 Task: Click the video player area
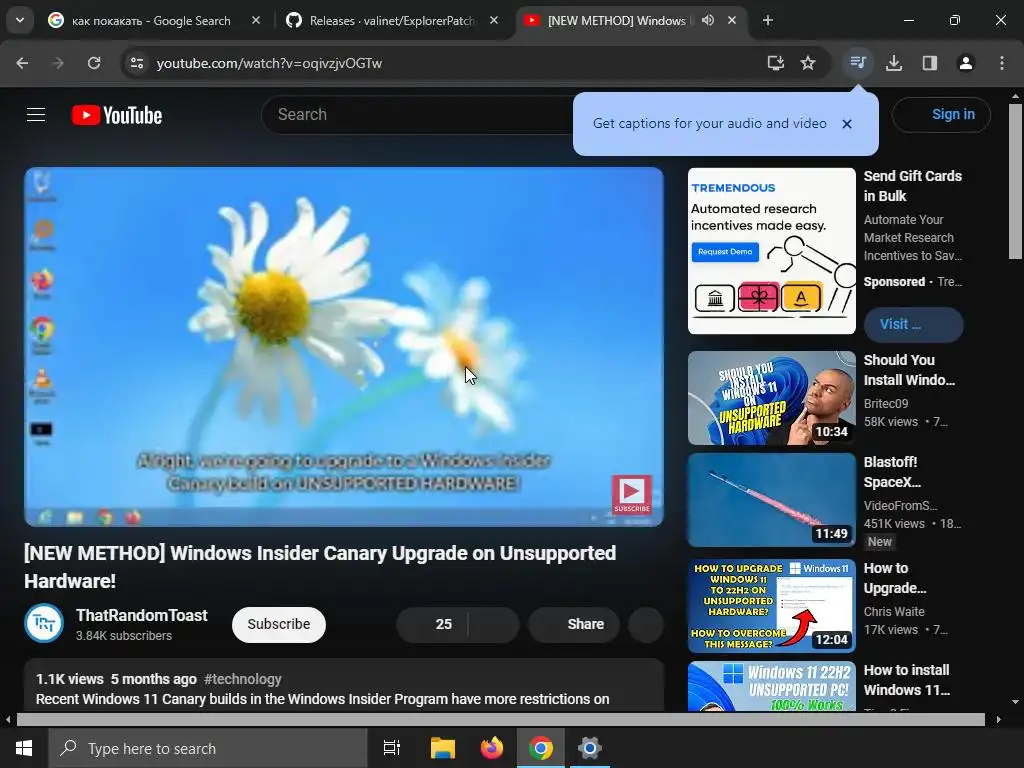(344, 347)
